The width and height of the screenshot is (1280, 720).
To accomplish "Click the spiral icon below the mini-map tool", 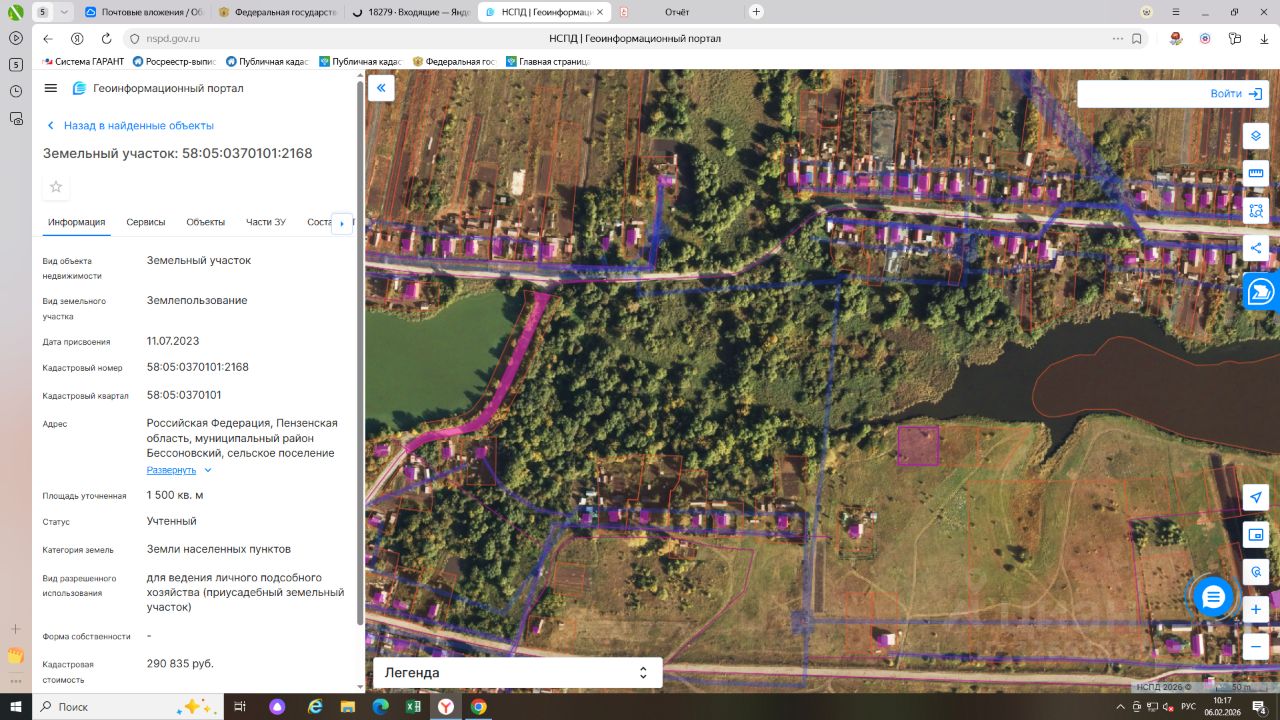I will tap(1256, 572).
